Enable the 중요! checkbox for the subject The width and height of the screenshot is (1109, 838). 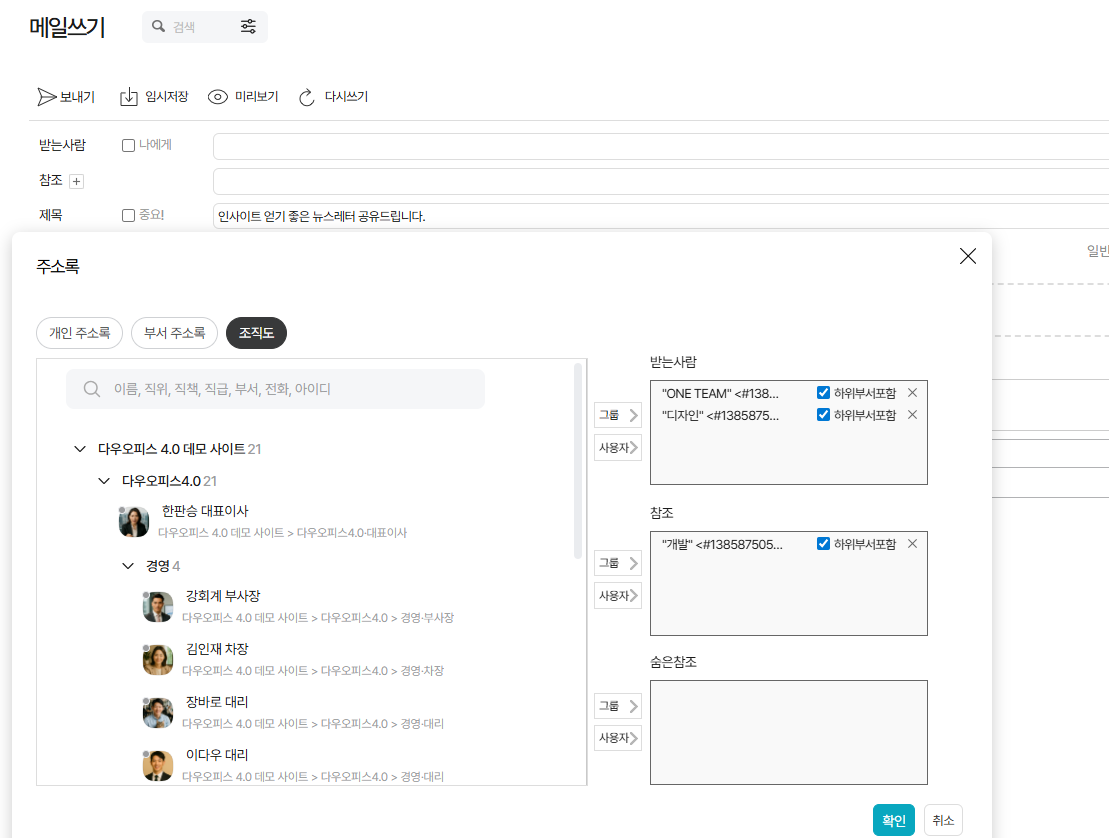(128, 214)
